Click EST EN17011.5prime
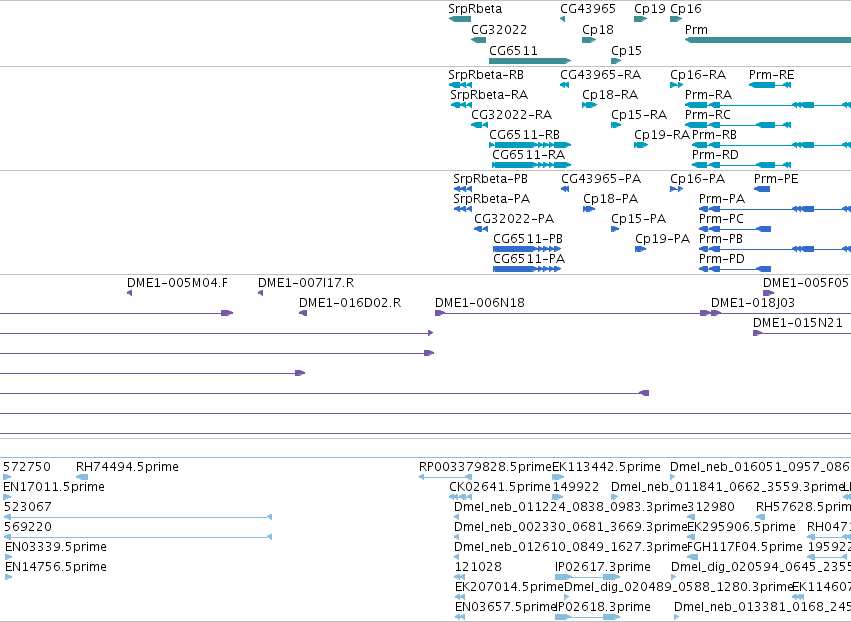The height and width of the screenshot is (622, 851). [x=7, y=497]
